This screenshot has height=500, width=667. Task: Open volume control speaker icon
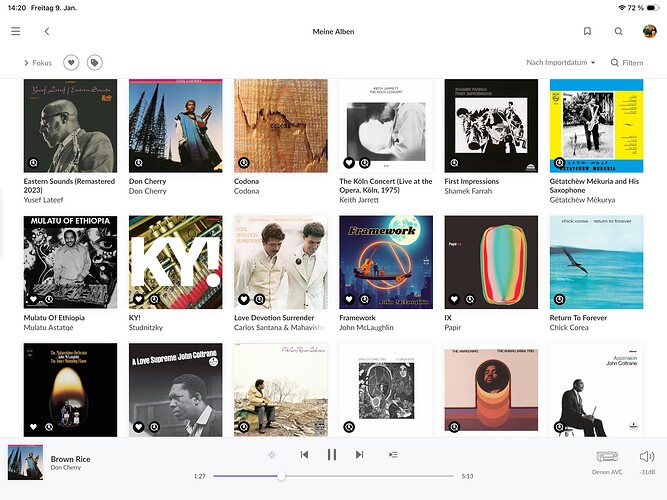(646, 456)
